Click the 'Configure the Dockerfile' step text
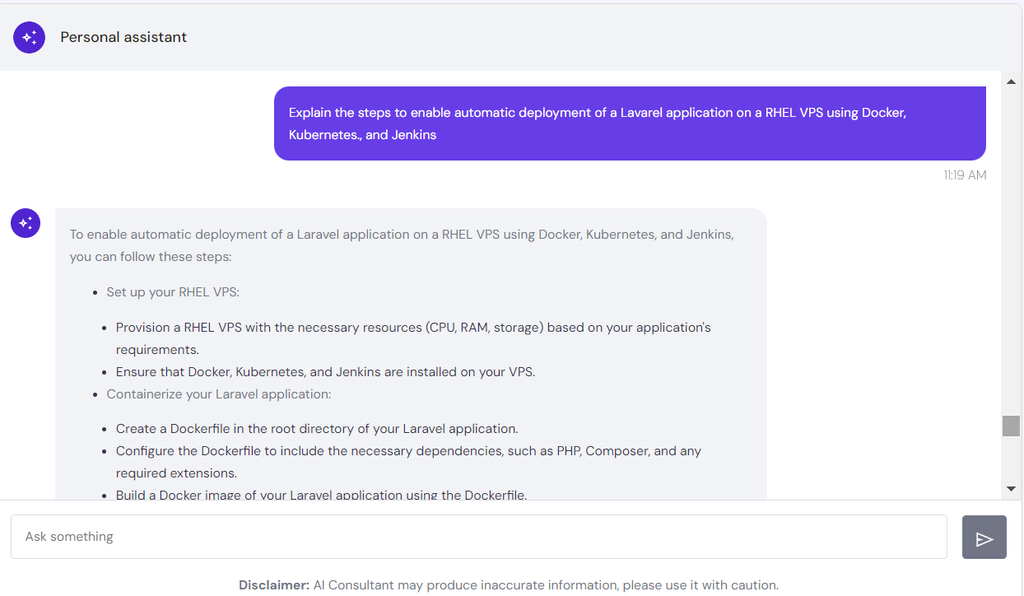This screenshot has width=1024, height=596. (x=408, y=462)
